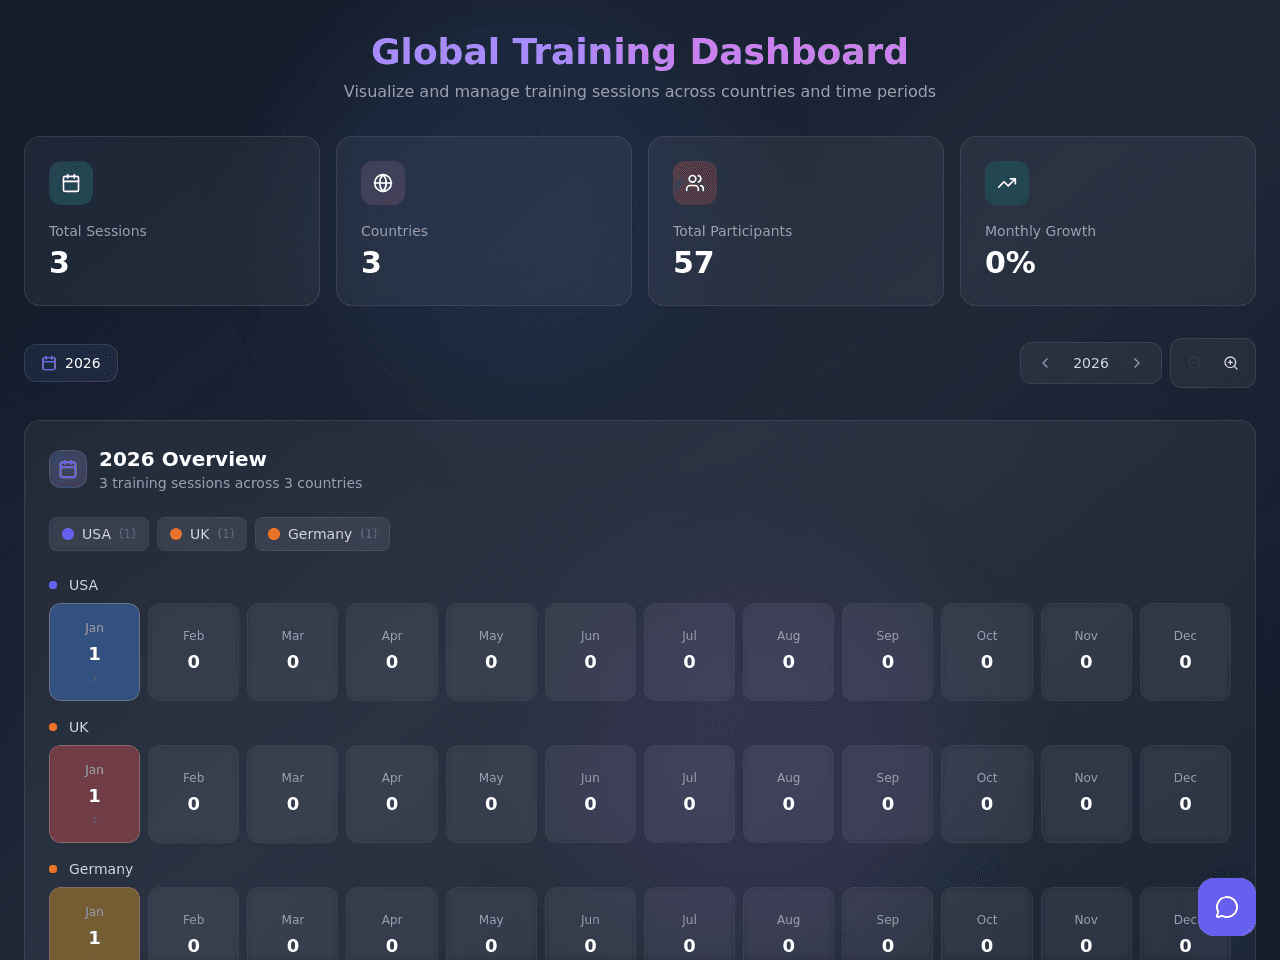
Task: Select Germany February month cell
Action: (x=193, y=924)
